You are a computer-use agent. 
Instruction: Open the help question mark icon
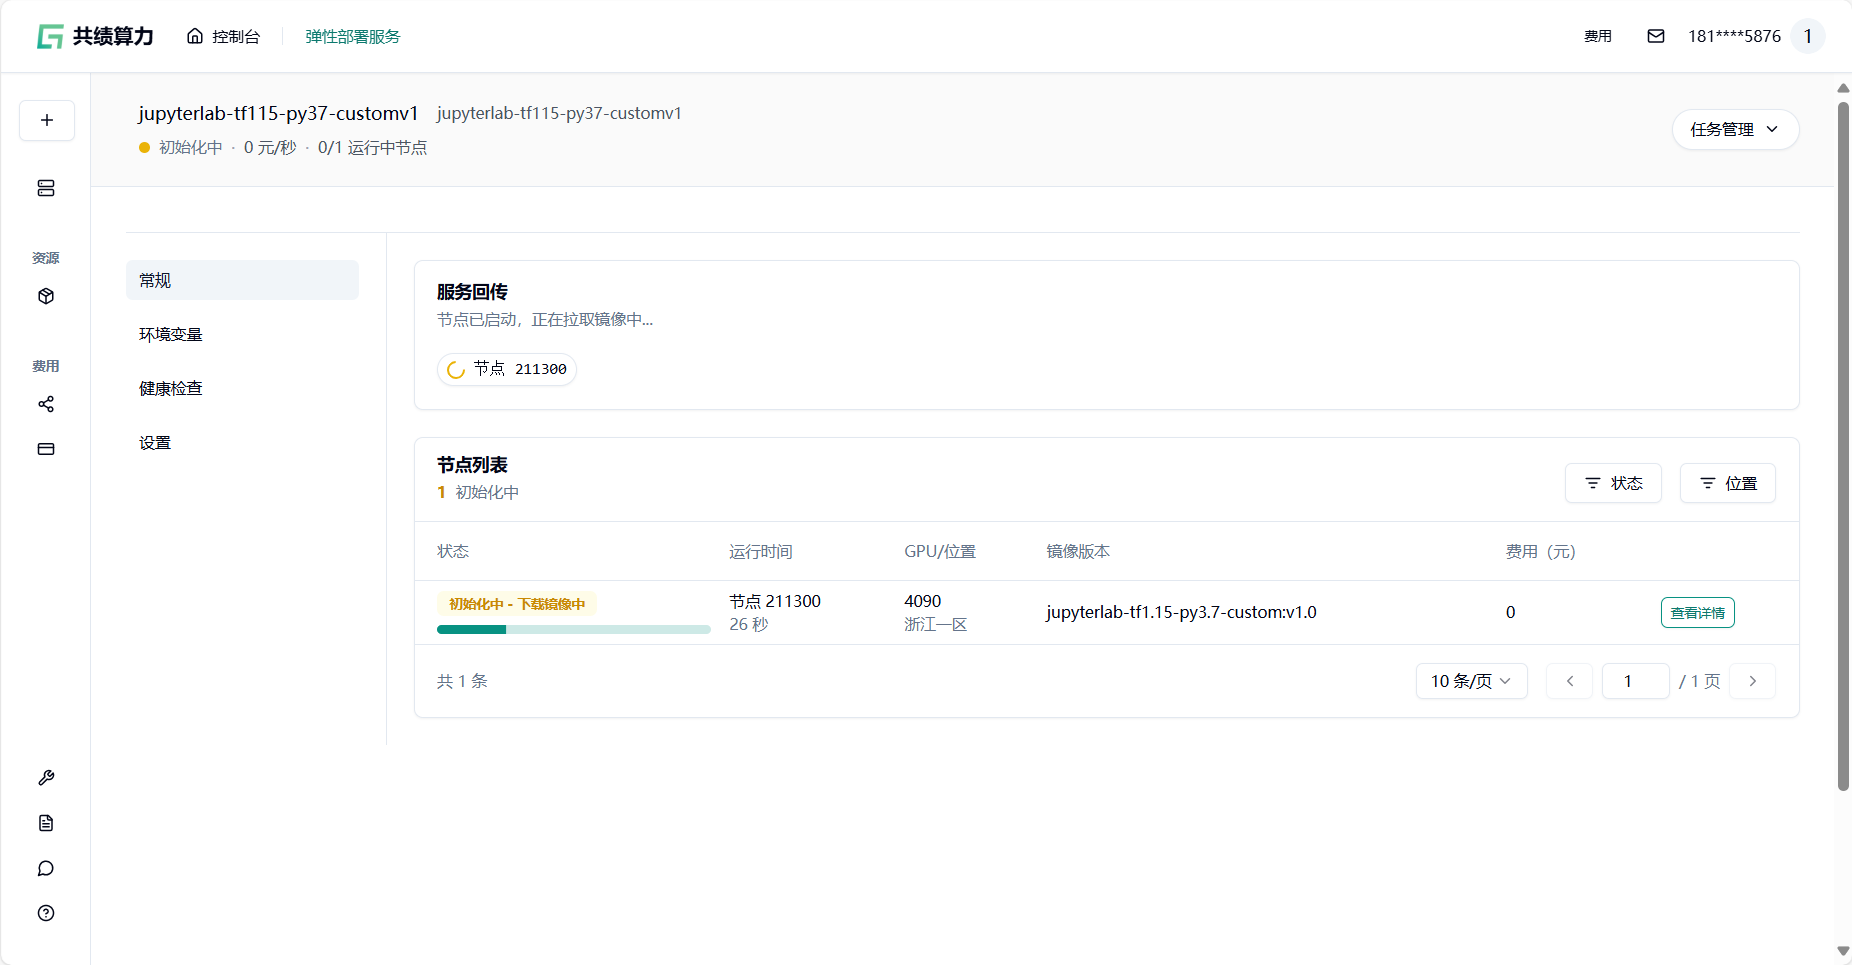(x=46, y=913)
